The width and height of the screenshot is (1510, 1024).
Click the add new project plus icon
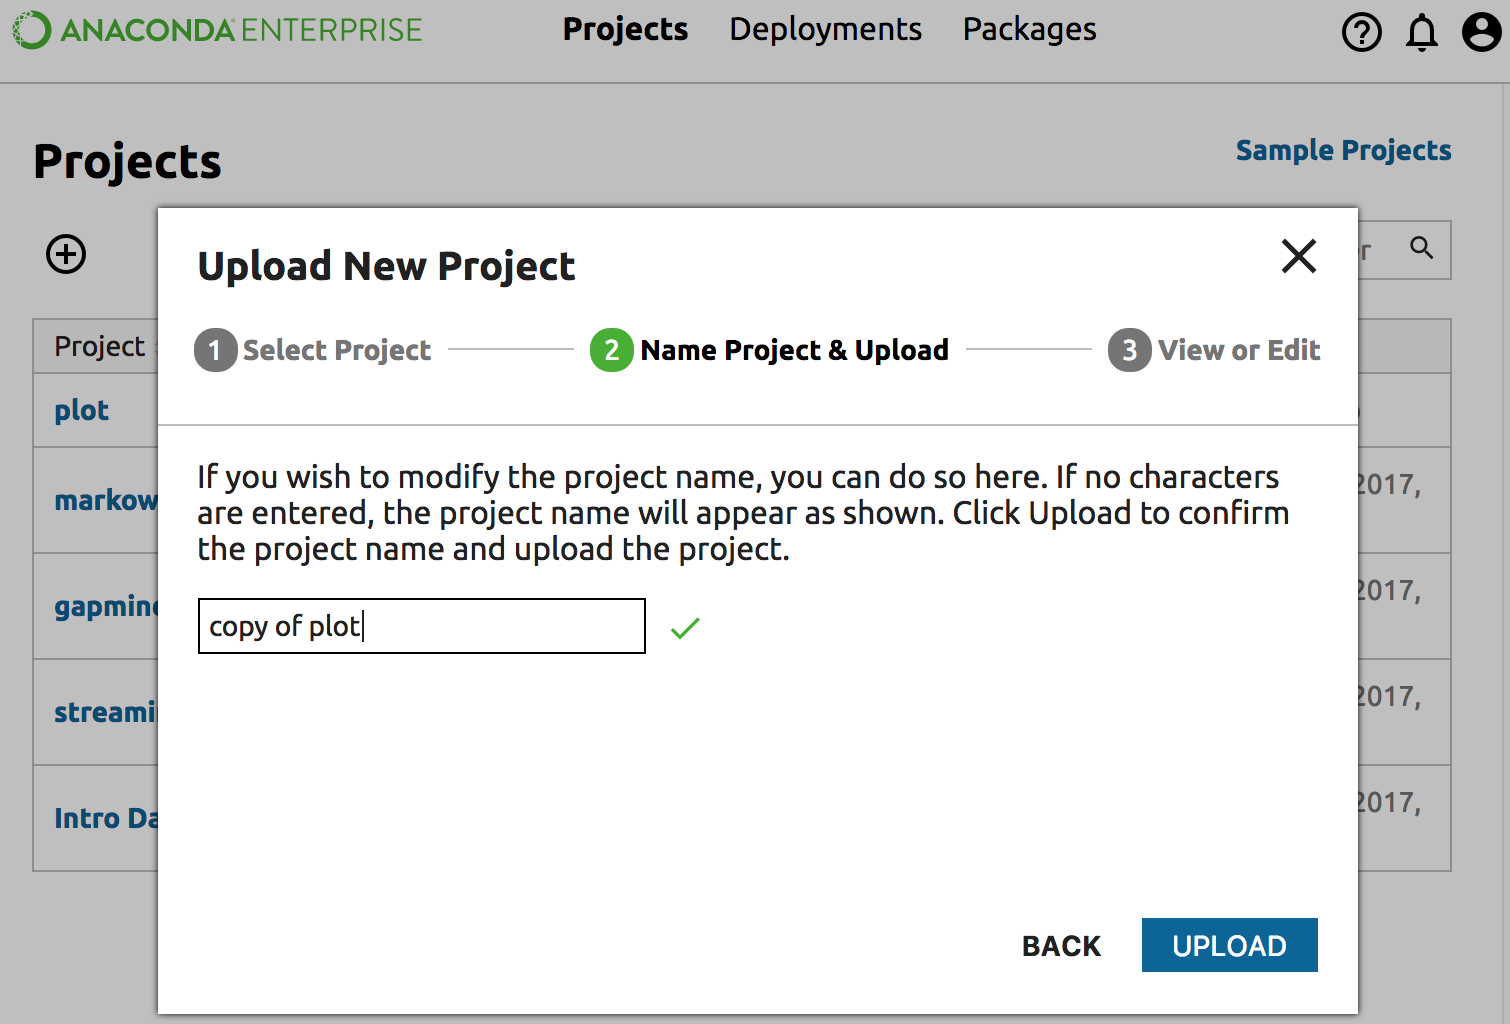coord(66,254)
